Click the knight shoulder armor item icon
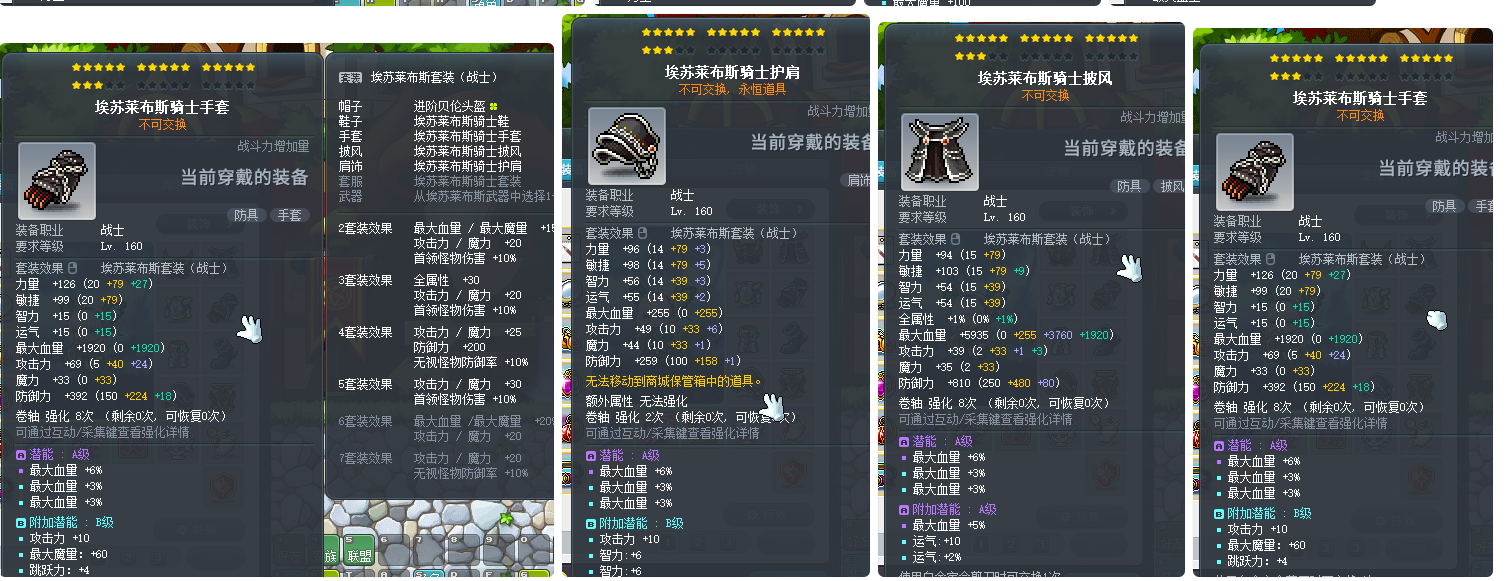The image size is (1508, 581). [627, 146]
